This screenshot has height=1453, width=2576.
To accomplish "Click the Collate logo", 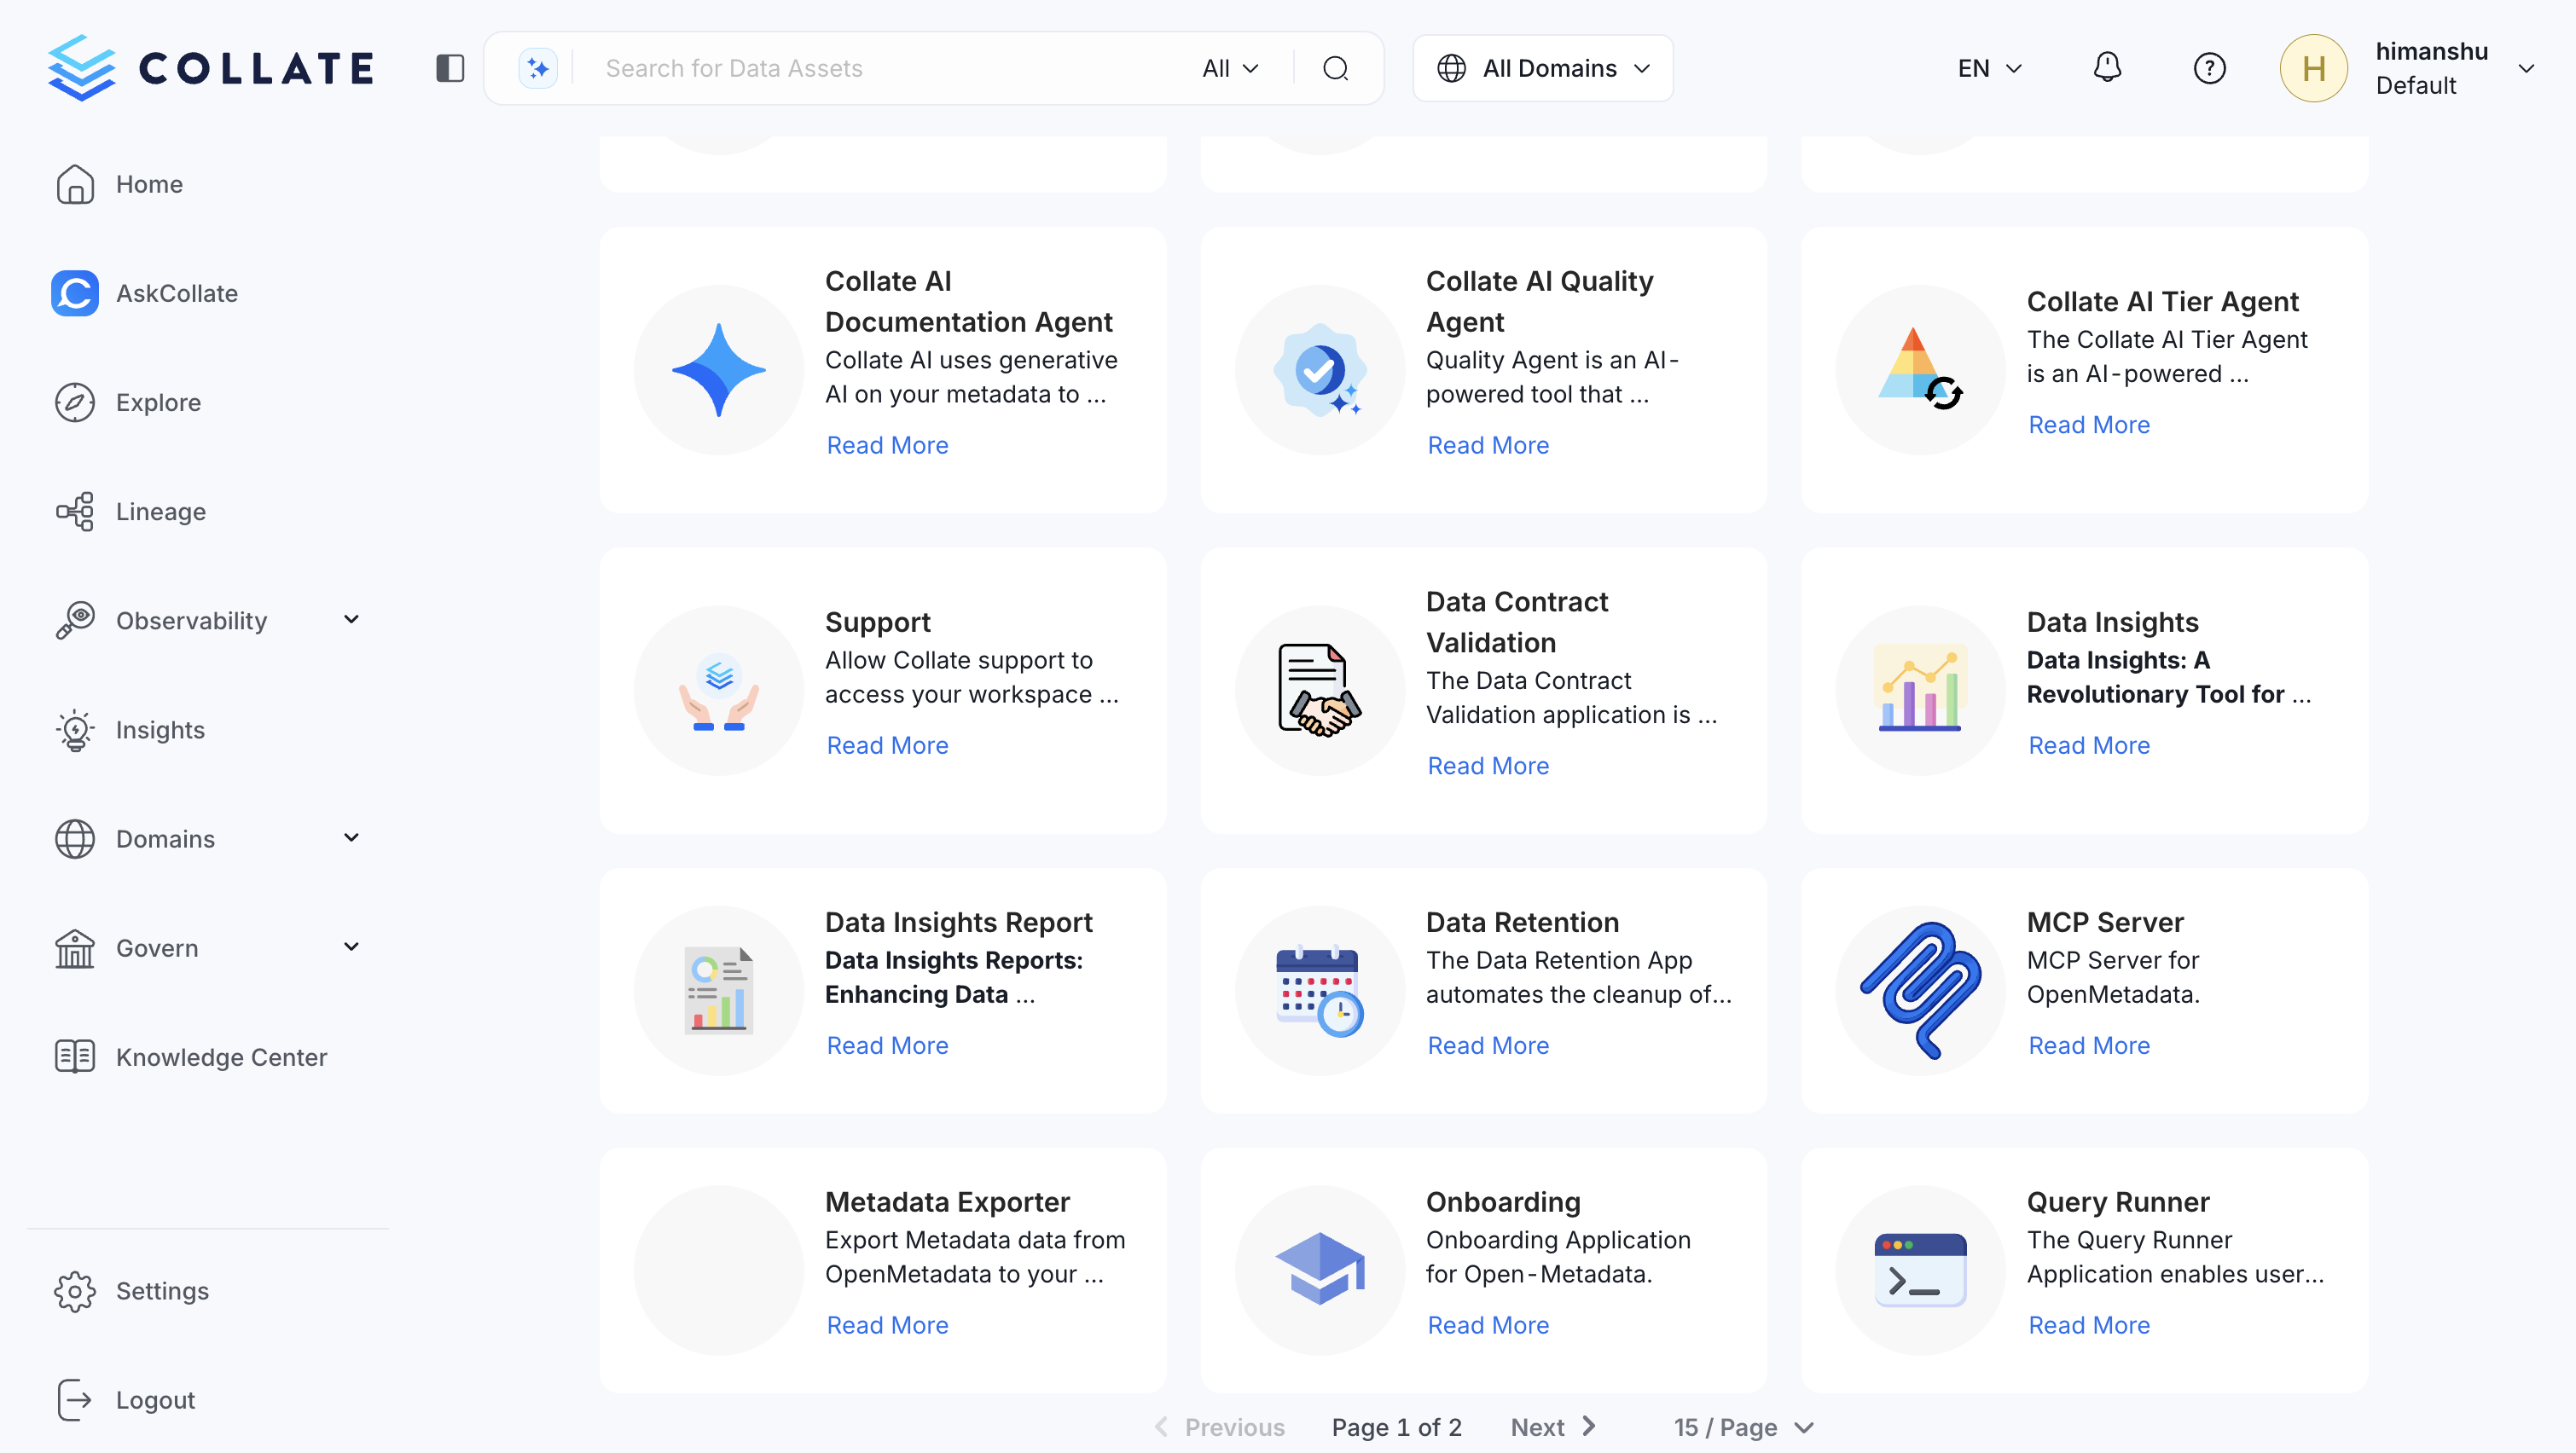I will [x=210, y=67].
